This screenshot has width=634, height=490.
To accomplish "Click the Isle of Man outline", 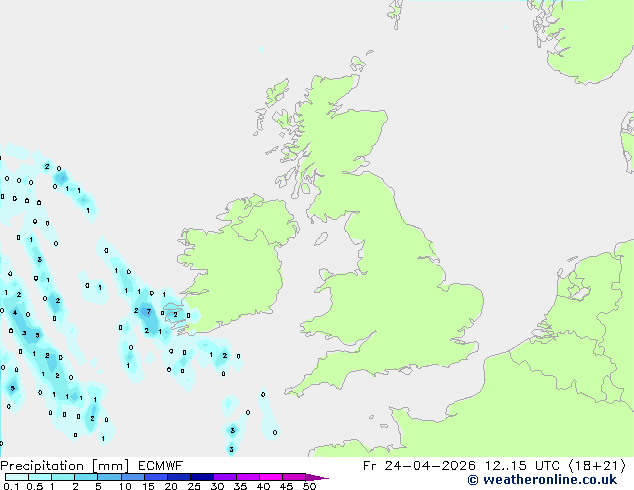I will pos(321,239).
